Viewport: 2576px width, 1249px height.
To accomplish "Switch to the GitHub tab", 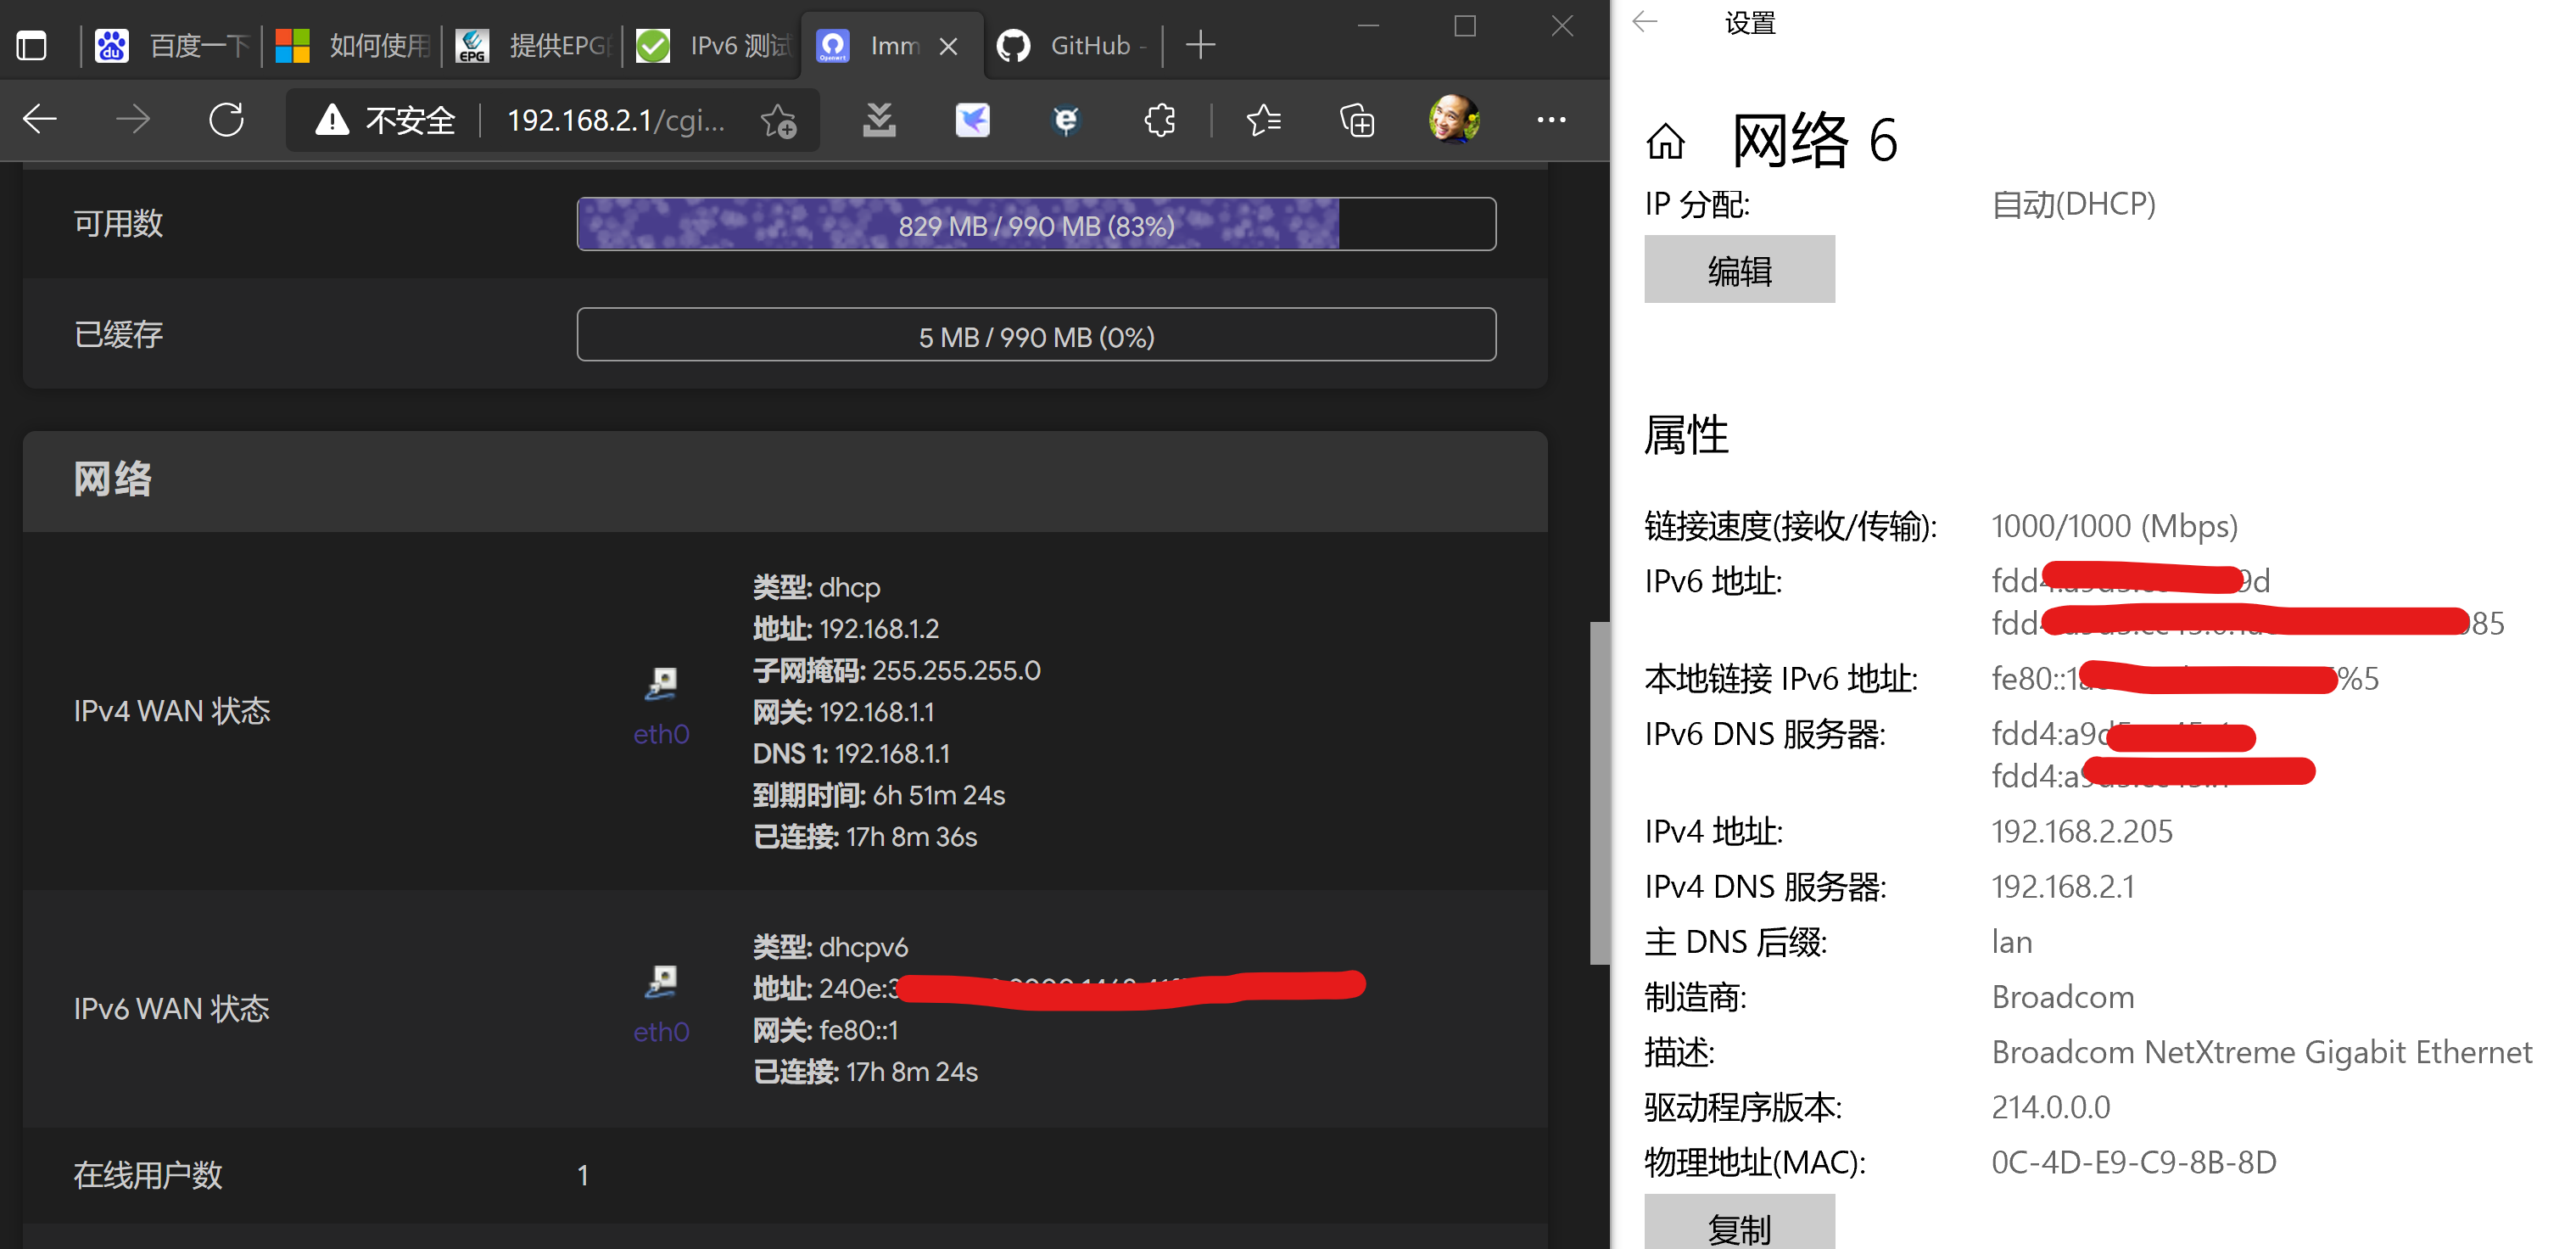I will tap(1073, 46).
